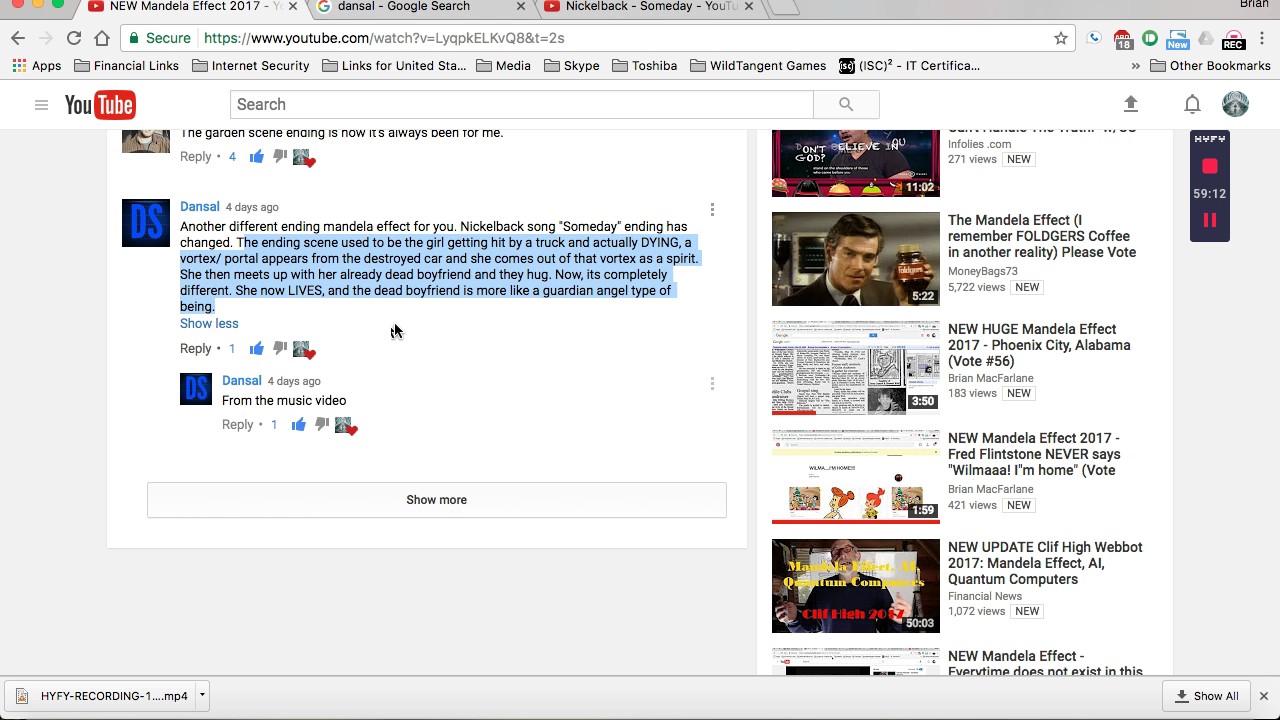Click the search magnifier button
This screenshot has width=1280, height=720.
[x=846, y=104]
